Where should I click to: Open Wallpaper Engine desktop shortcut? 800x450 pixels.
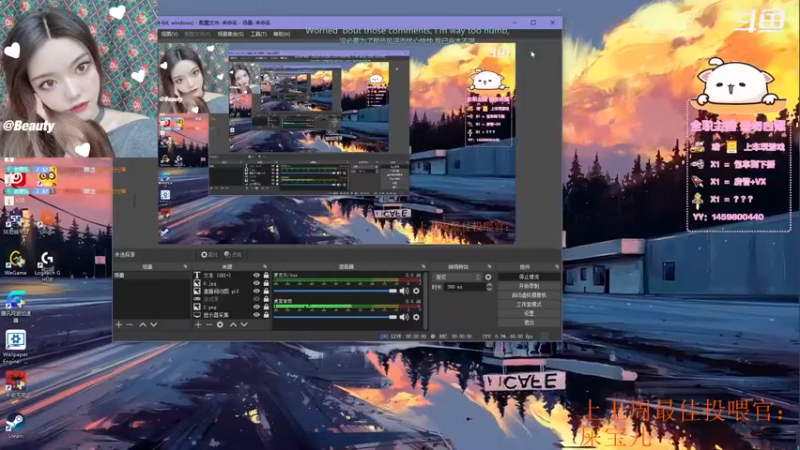[15, 346]
